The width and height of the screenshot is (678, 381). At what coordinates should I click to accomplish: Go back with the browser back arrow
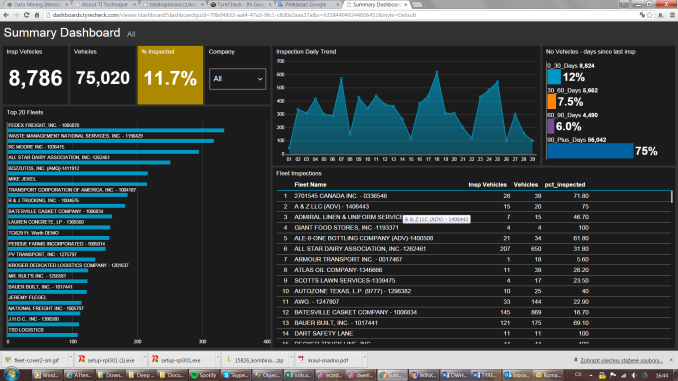[x=6, y=15]
